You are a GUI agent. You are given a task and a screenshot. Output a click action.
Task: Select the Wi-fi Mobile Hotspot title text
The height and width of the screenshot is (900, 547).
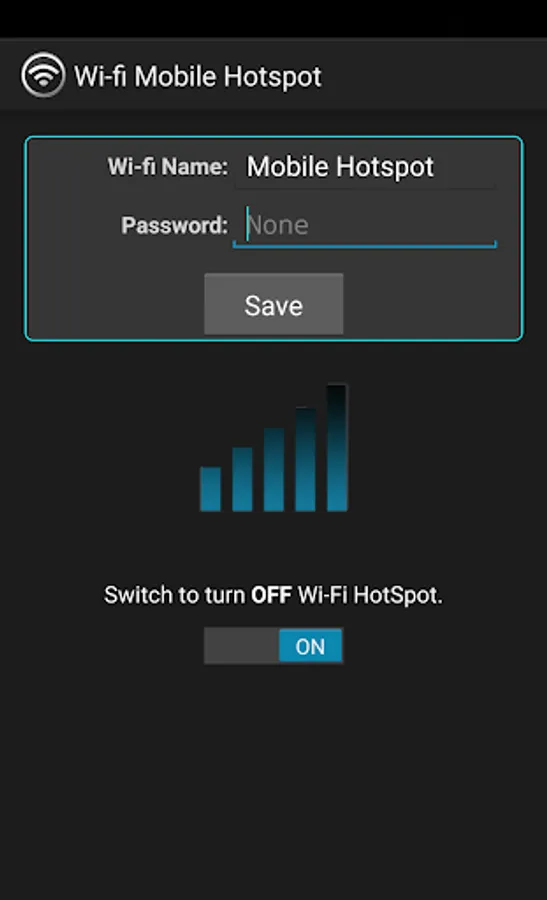coord(198,77)
